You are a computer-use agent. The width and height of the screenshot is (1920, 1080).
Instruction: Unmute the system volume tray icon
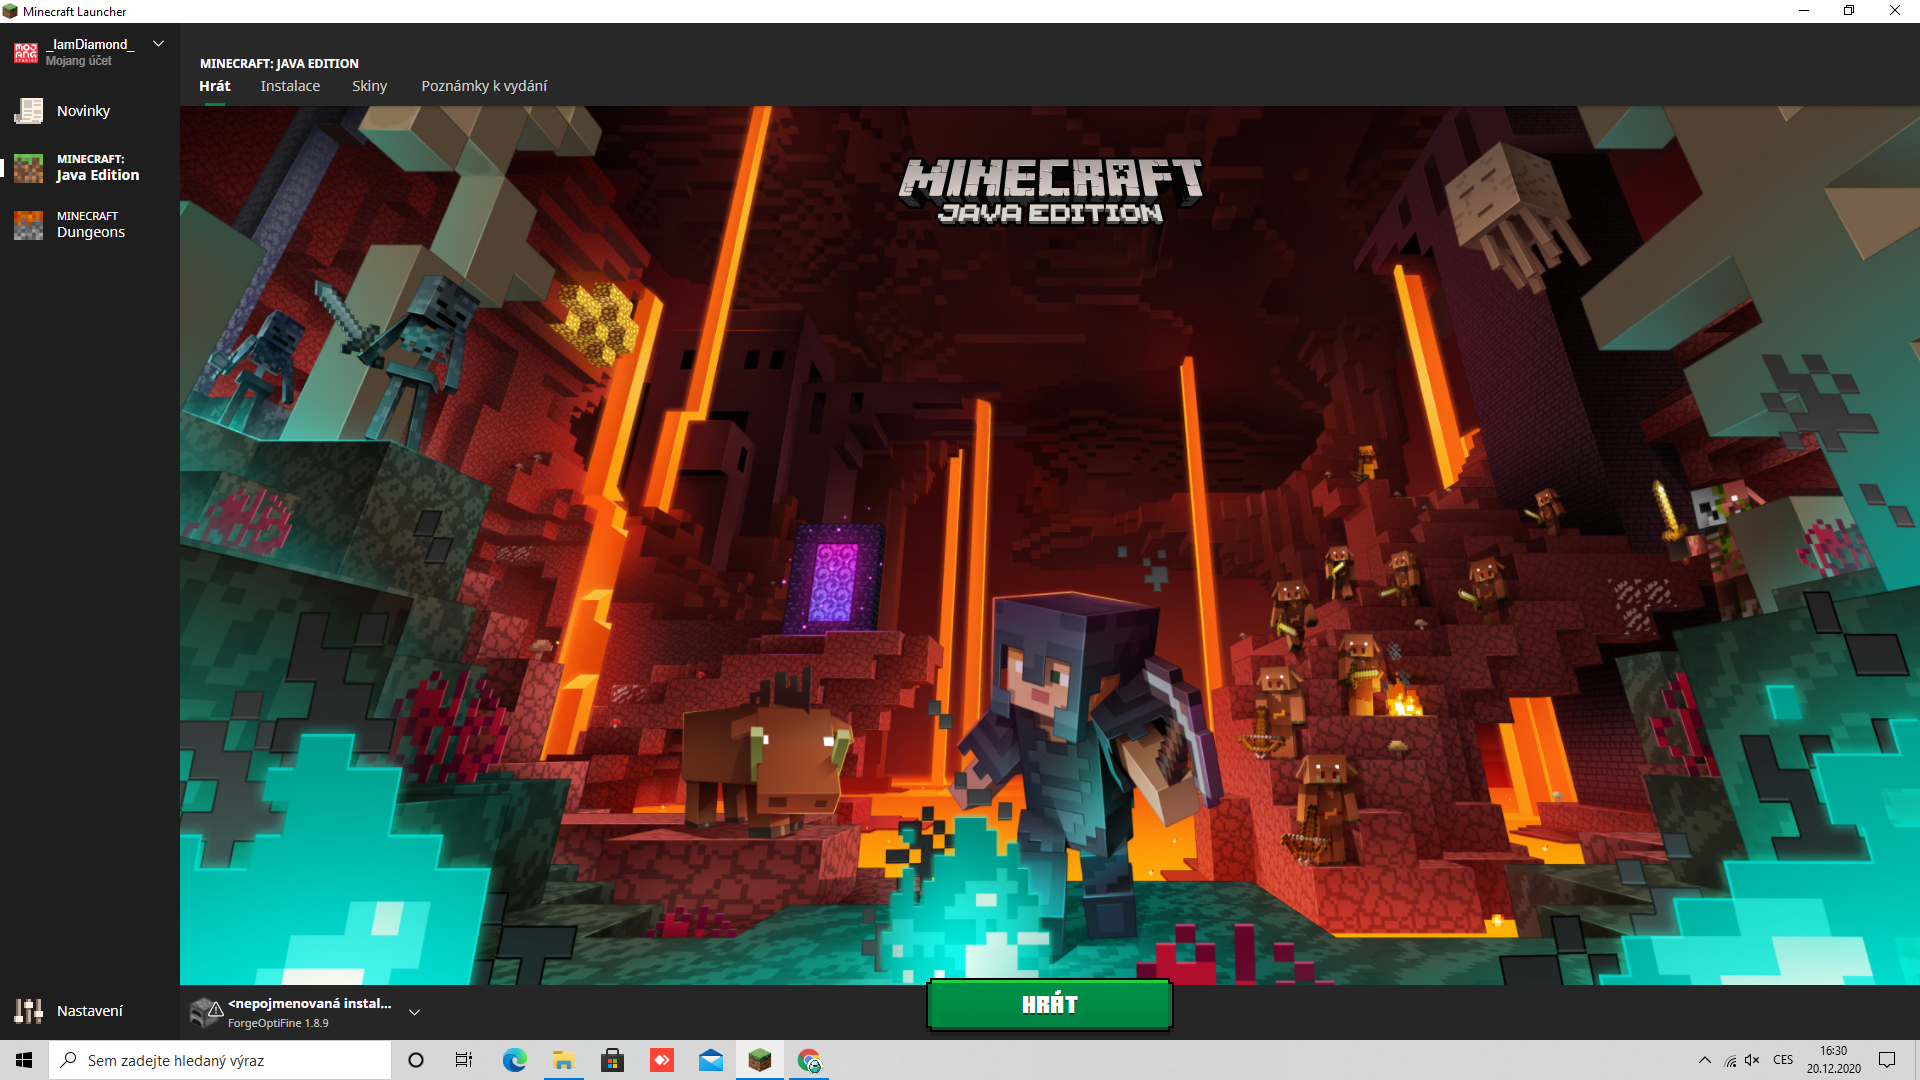tap(1752, 1060)
